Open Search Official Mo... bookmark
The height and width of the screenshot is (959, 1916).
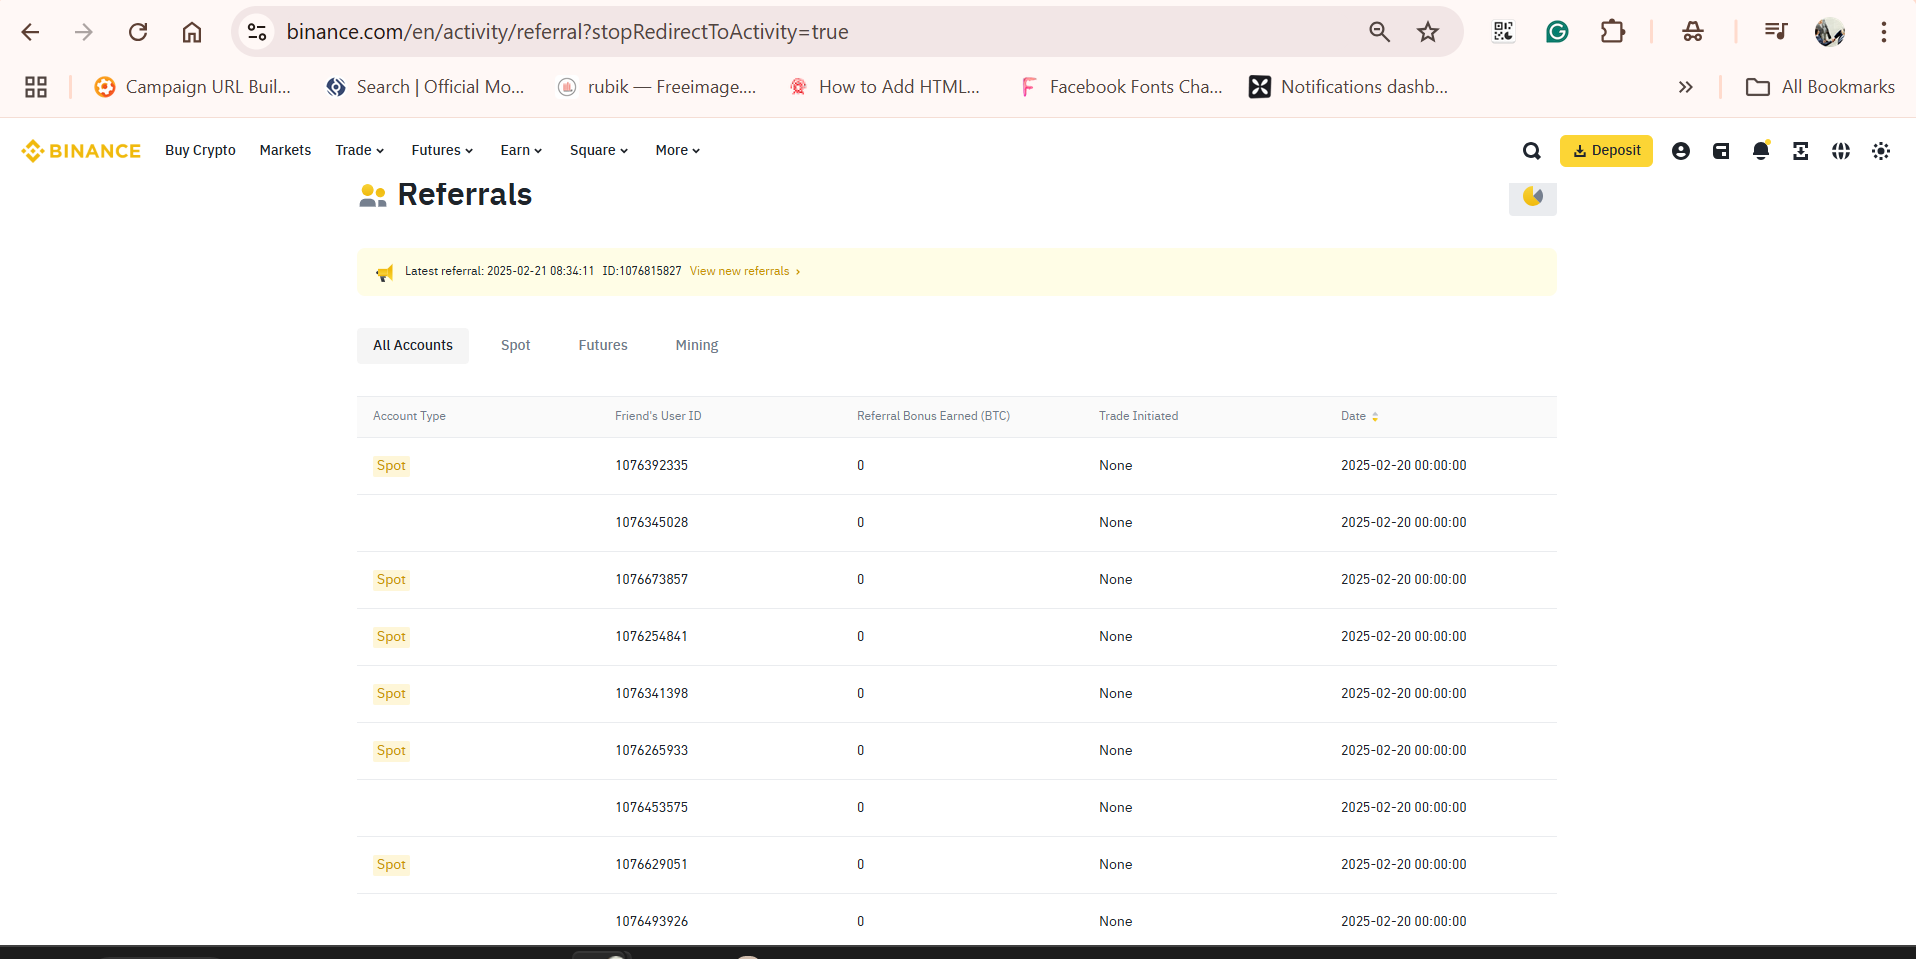click(425, 87)
